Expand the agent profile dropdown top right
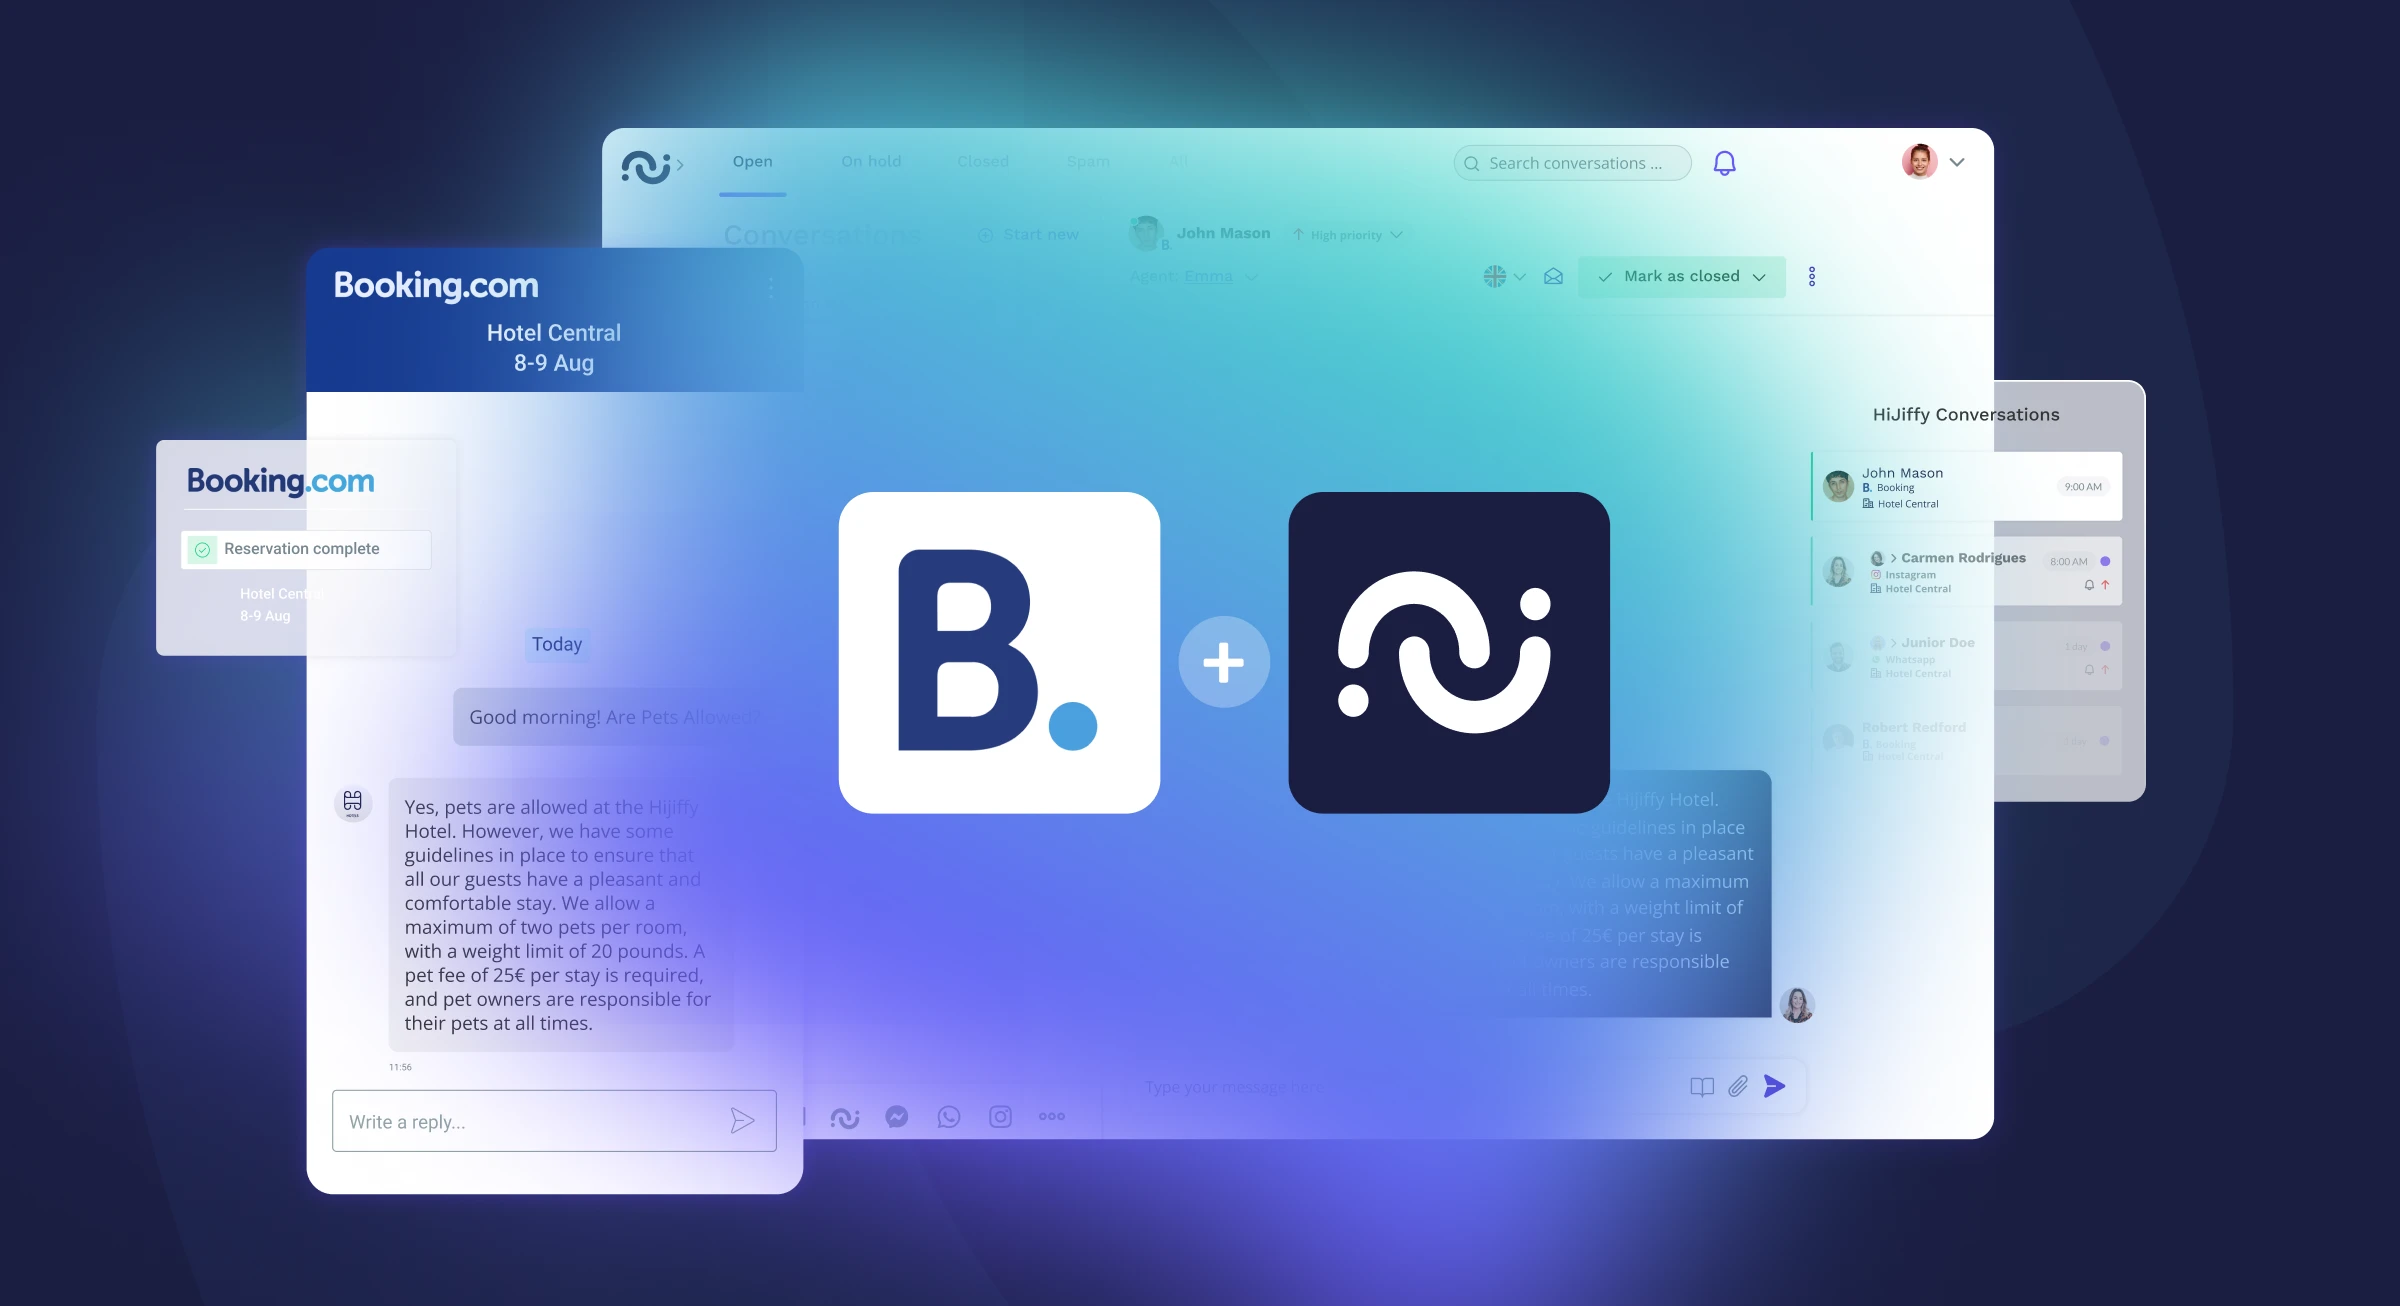This screenshot has width=2400, height=1306. pos(1956,162)
